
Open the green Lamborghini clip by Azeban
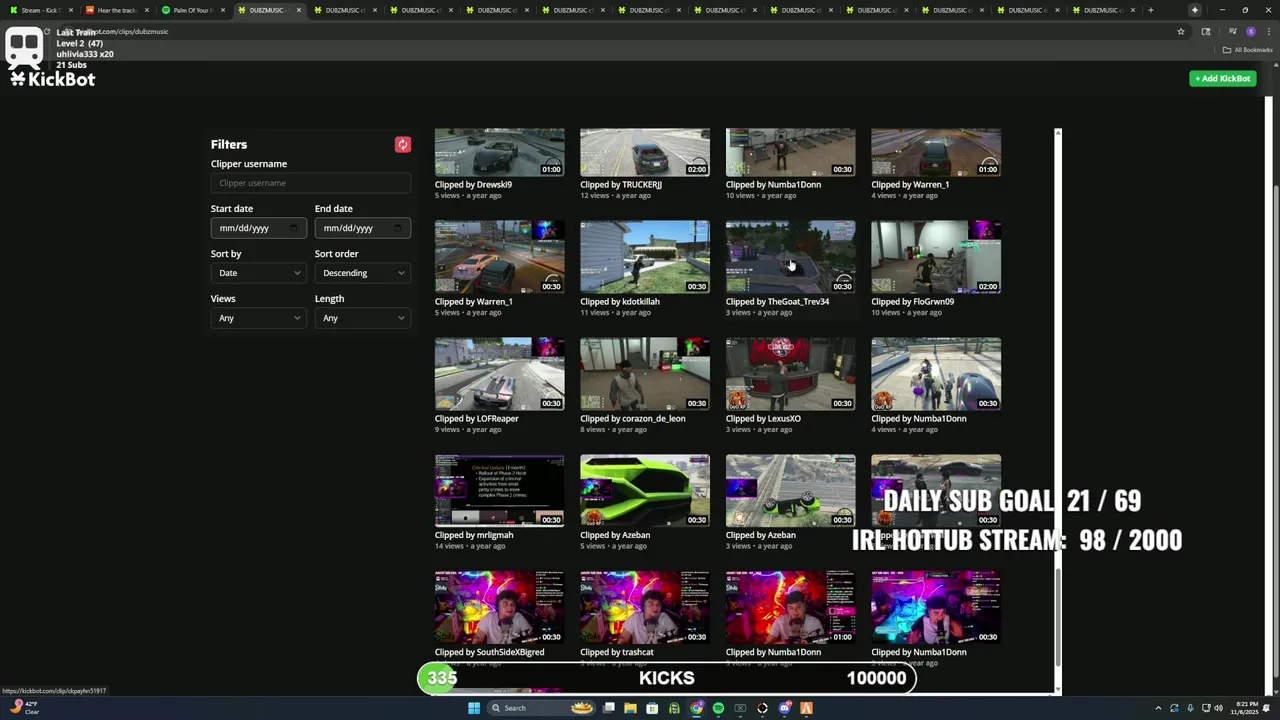(x=645, y=491)
